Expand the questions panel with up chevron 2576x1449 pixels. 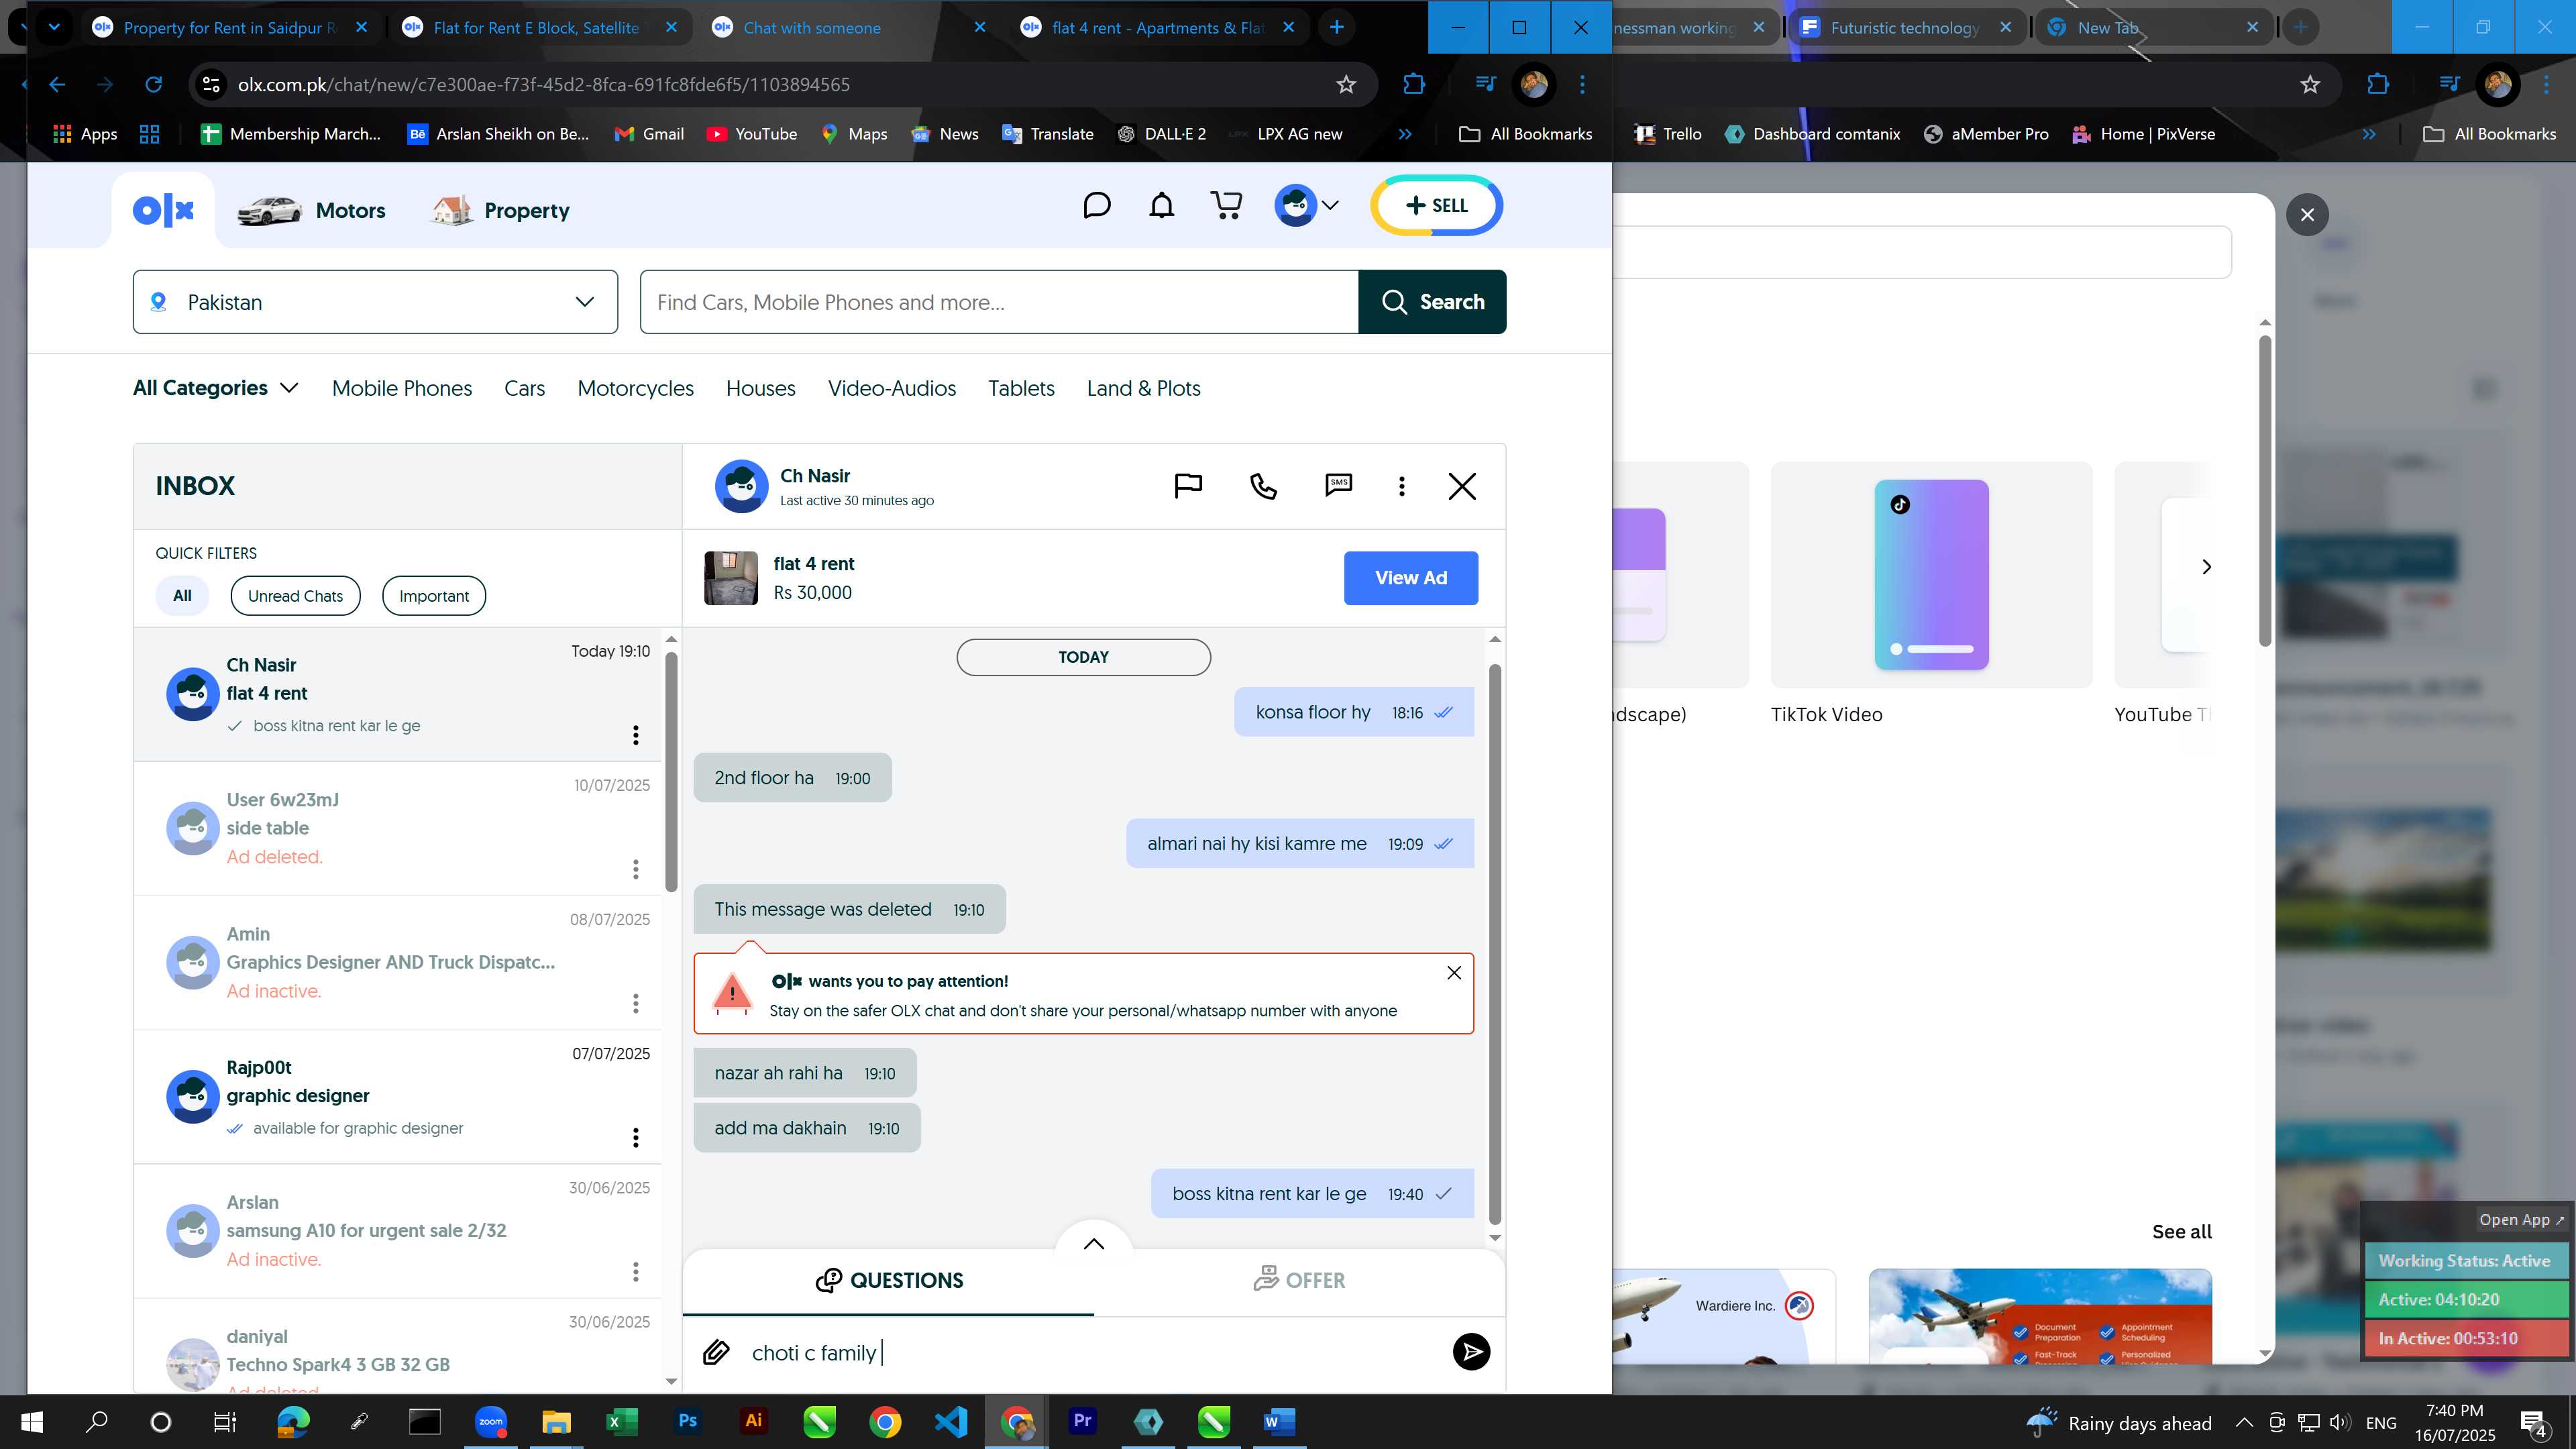1094,1243
